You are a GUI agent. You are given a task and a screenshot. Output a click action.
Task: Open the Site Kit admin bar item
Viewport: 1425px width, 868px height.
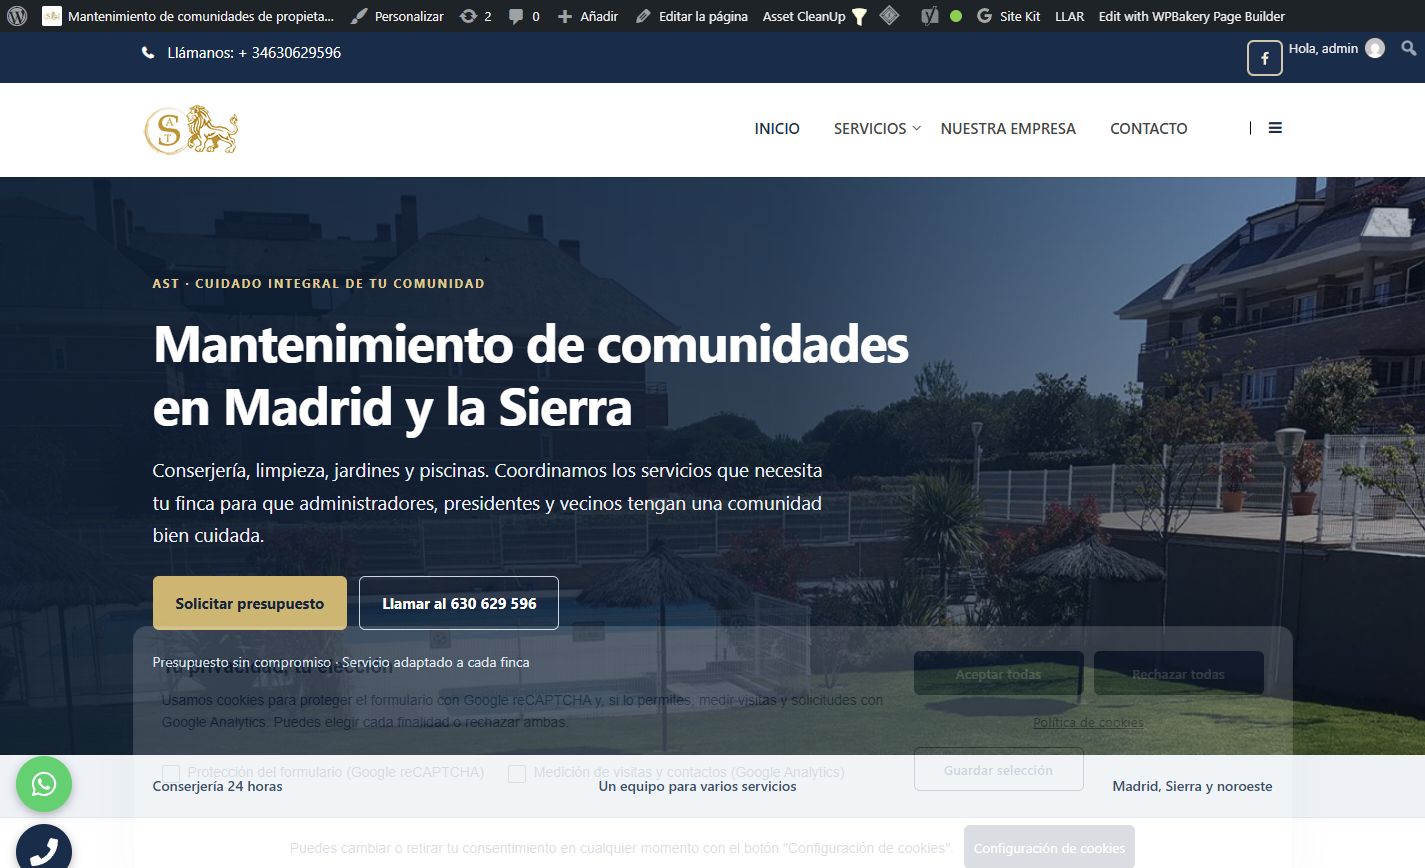click(x=1008, y=16)
